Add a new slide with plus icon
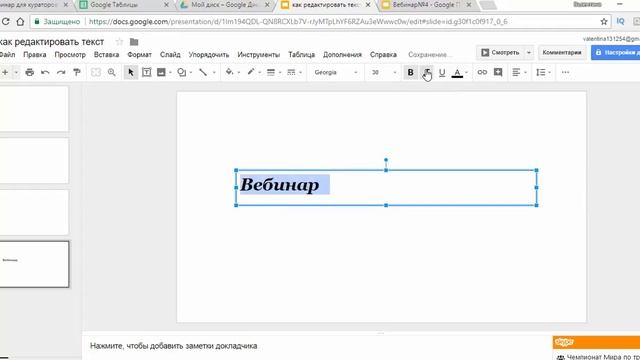The width and height of the screenshot is (640, 360). tap(5, 73)
